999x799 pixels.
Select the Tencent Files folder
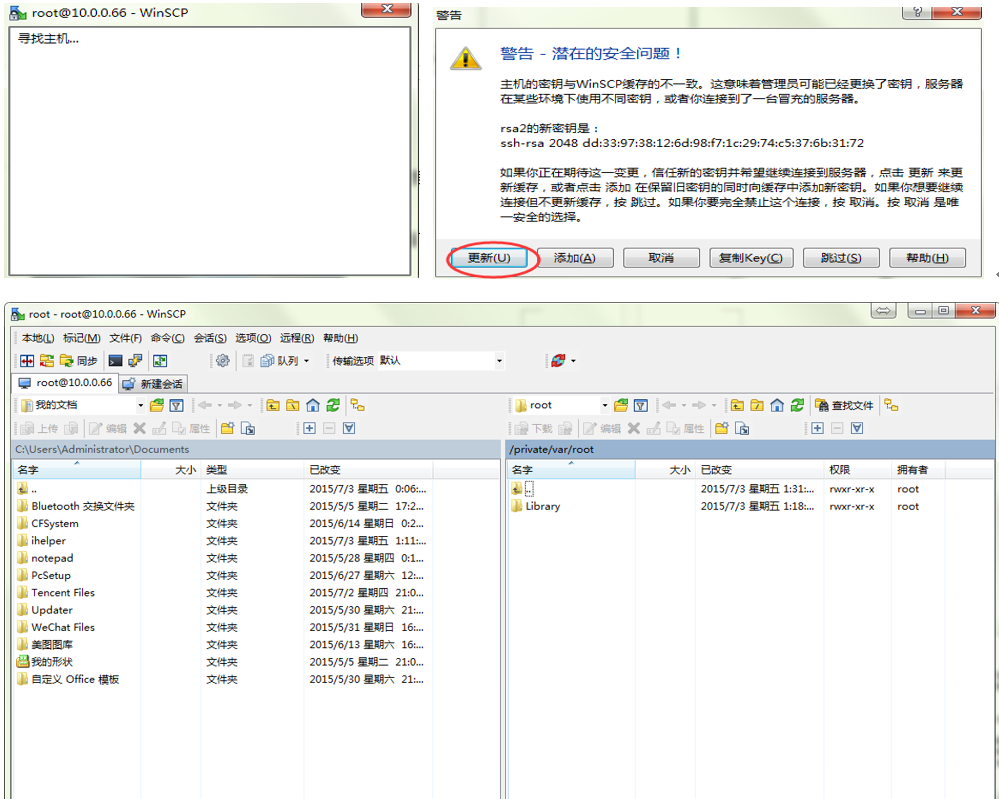[56, 593]
